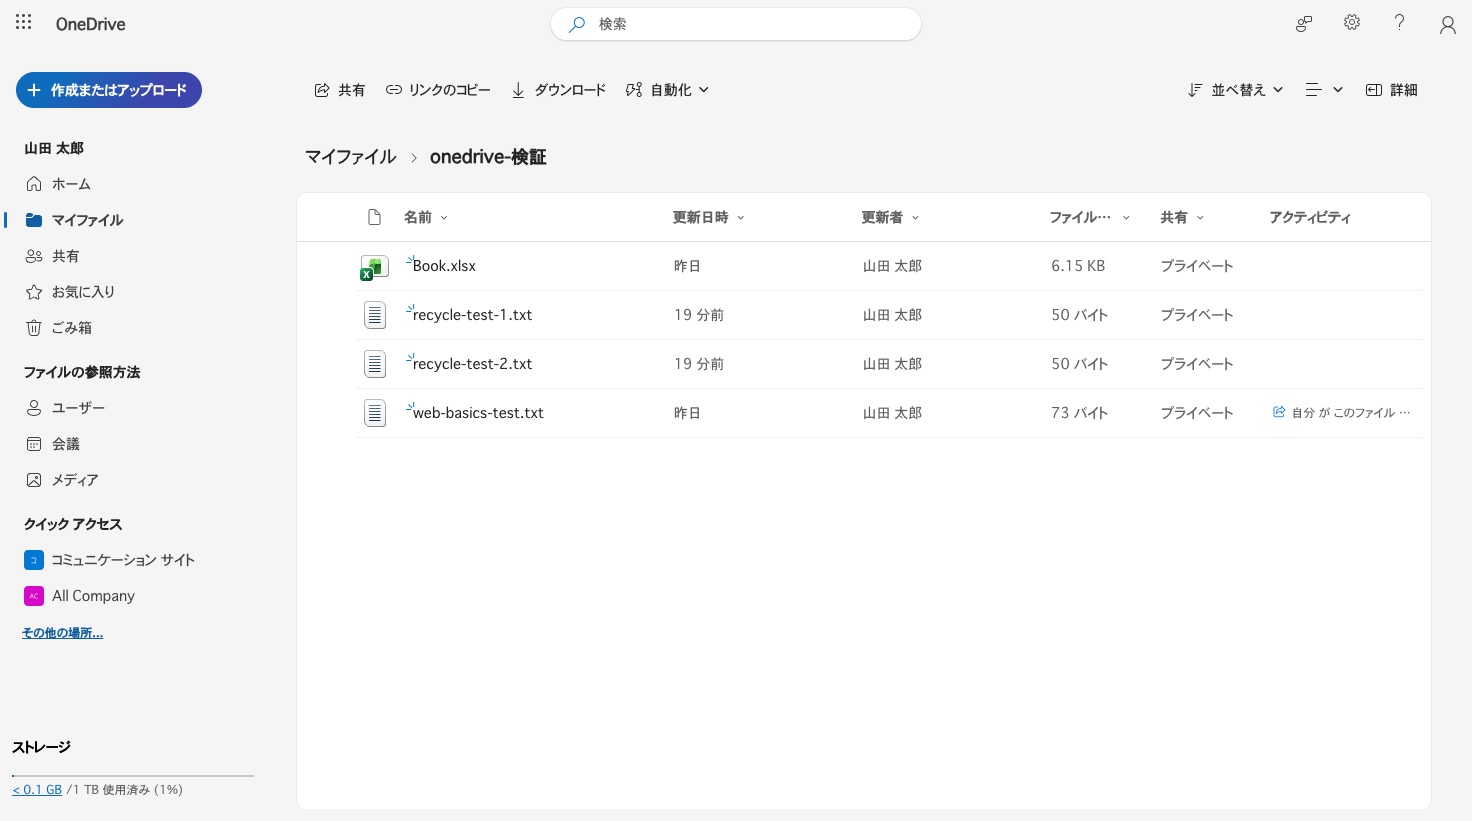
Task: Open the help question mark icon
Action: [x=1399, y=22]
